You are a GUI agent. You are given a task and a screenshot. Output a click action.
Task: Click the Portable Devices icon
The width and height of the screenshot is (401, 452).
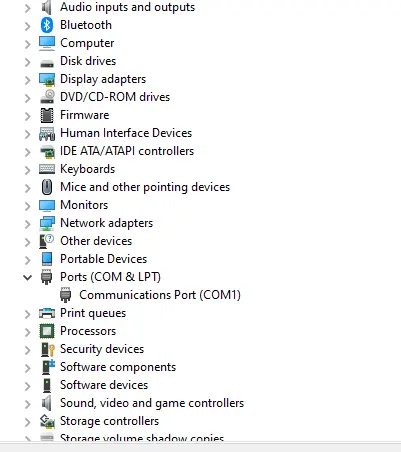point(47,259)
